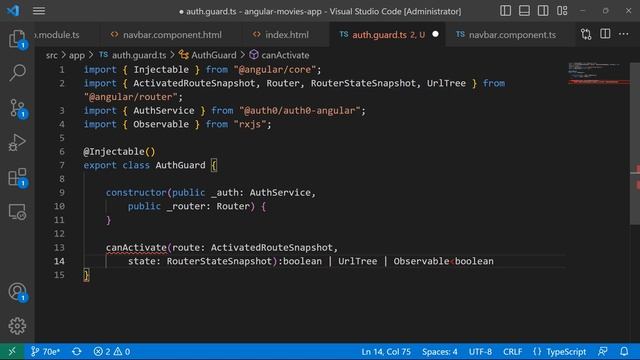Click the constructor keyword

click(x=136, y=192)
